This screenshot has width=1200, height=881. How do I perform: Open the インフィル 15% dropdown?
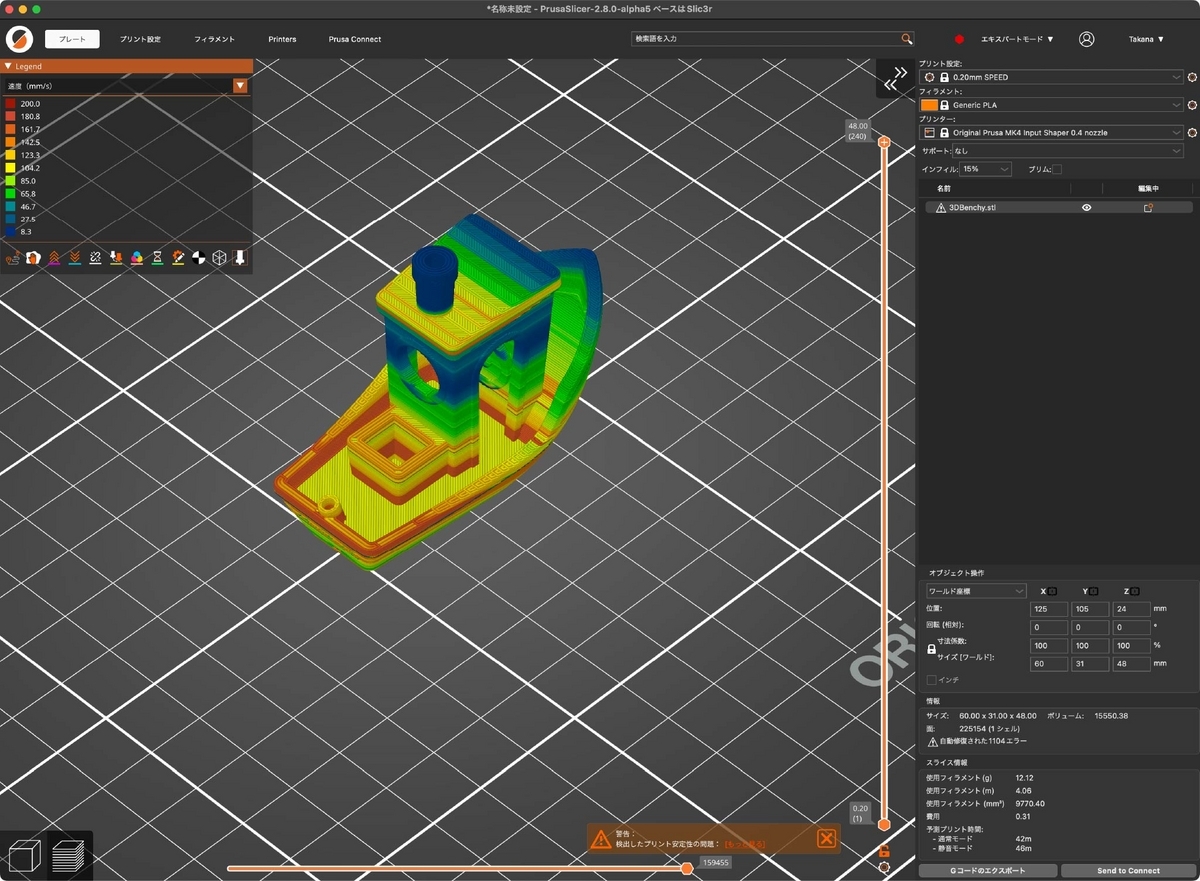tap(985, 169)
